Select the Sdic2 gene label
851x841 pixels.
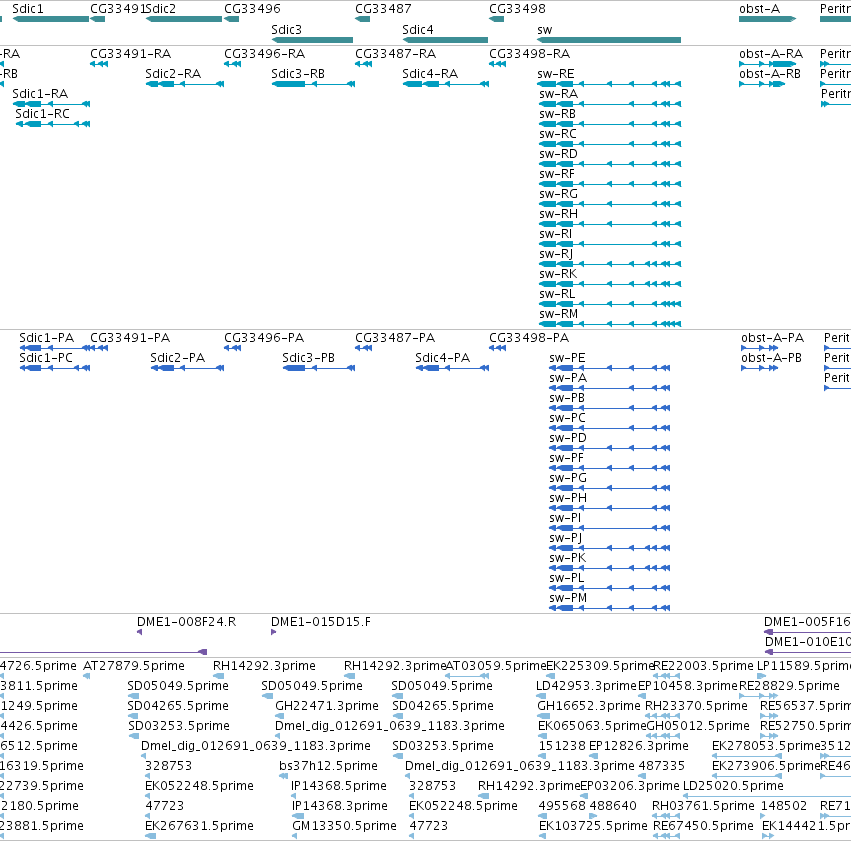click(x=161, y=9)
